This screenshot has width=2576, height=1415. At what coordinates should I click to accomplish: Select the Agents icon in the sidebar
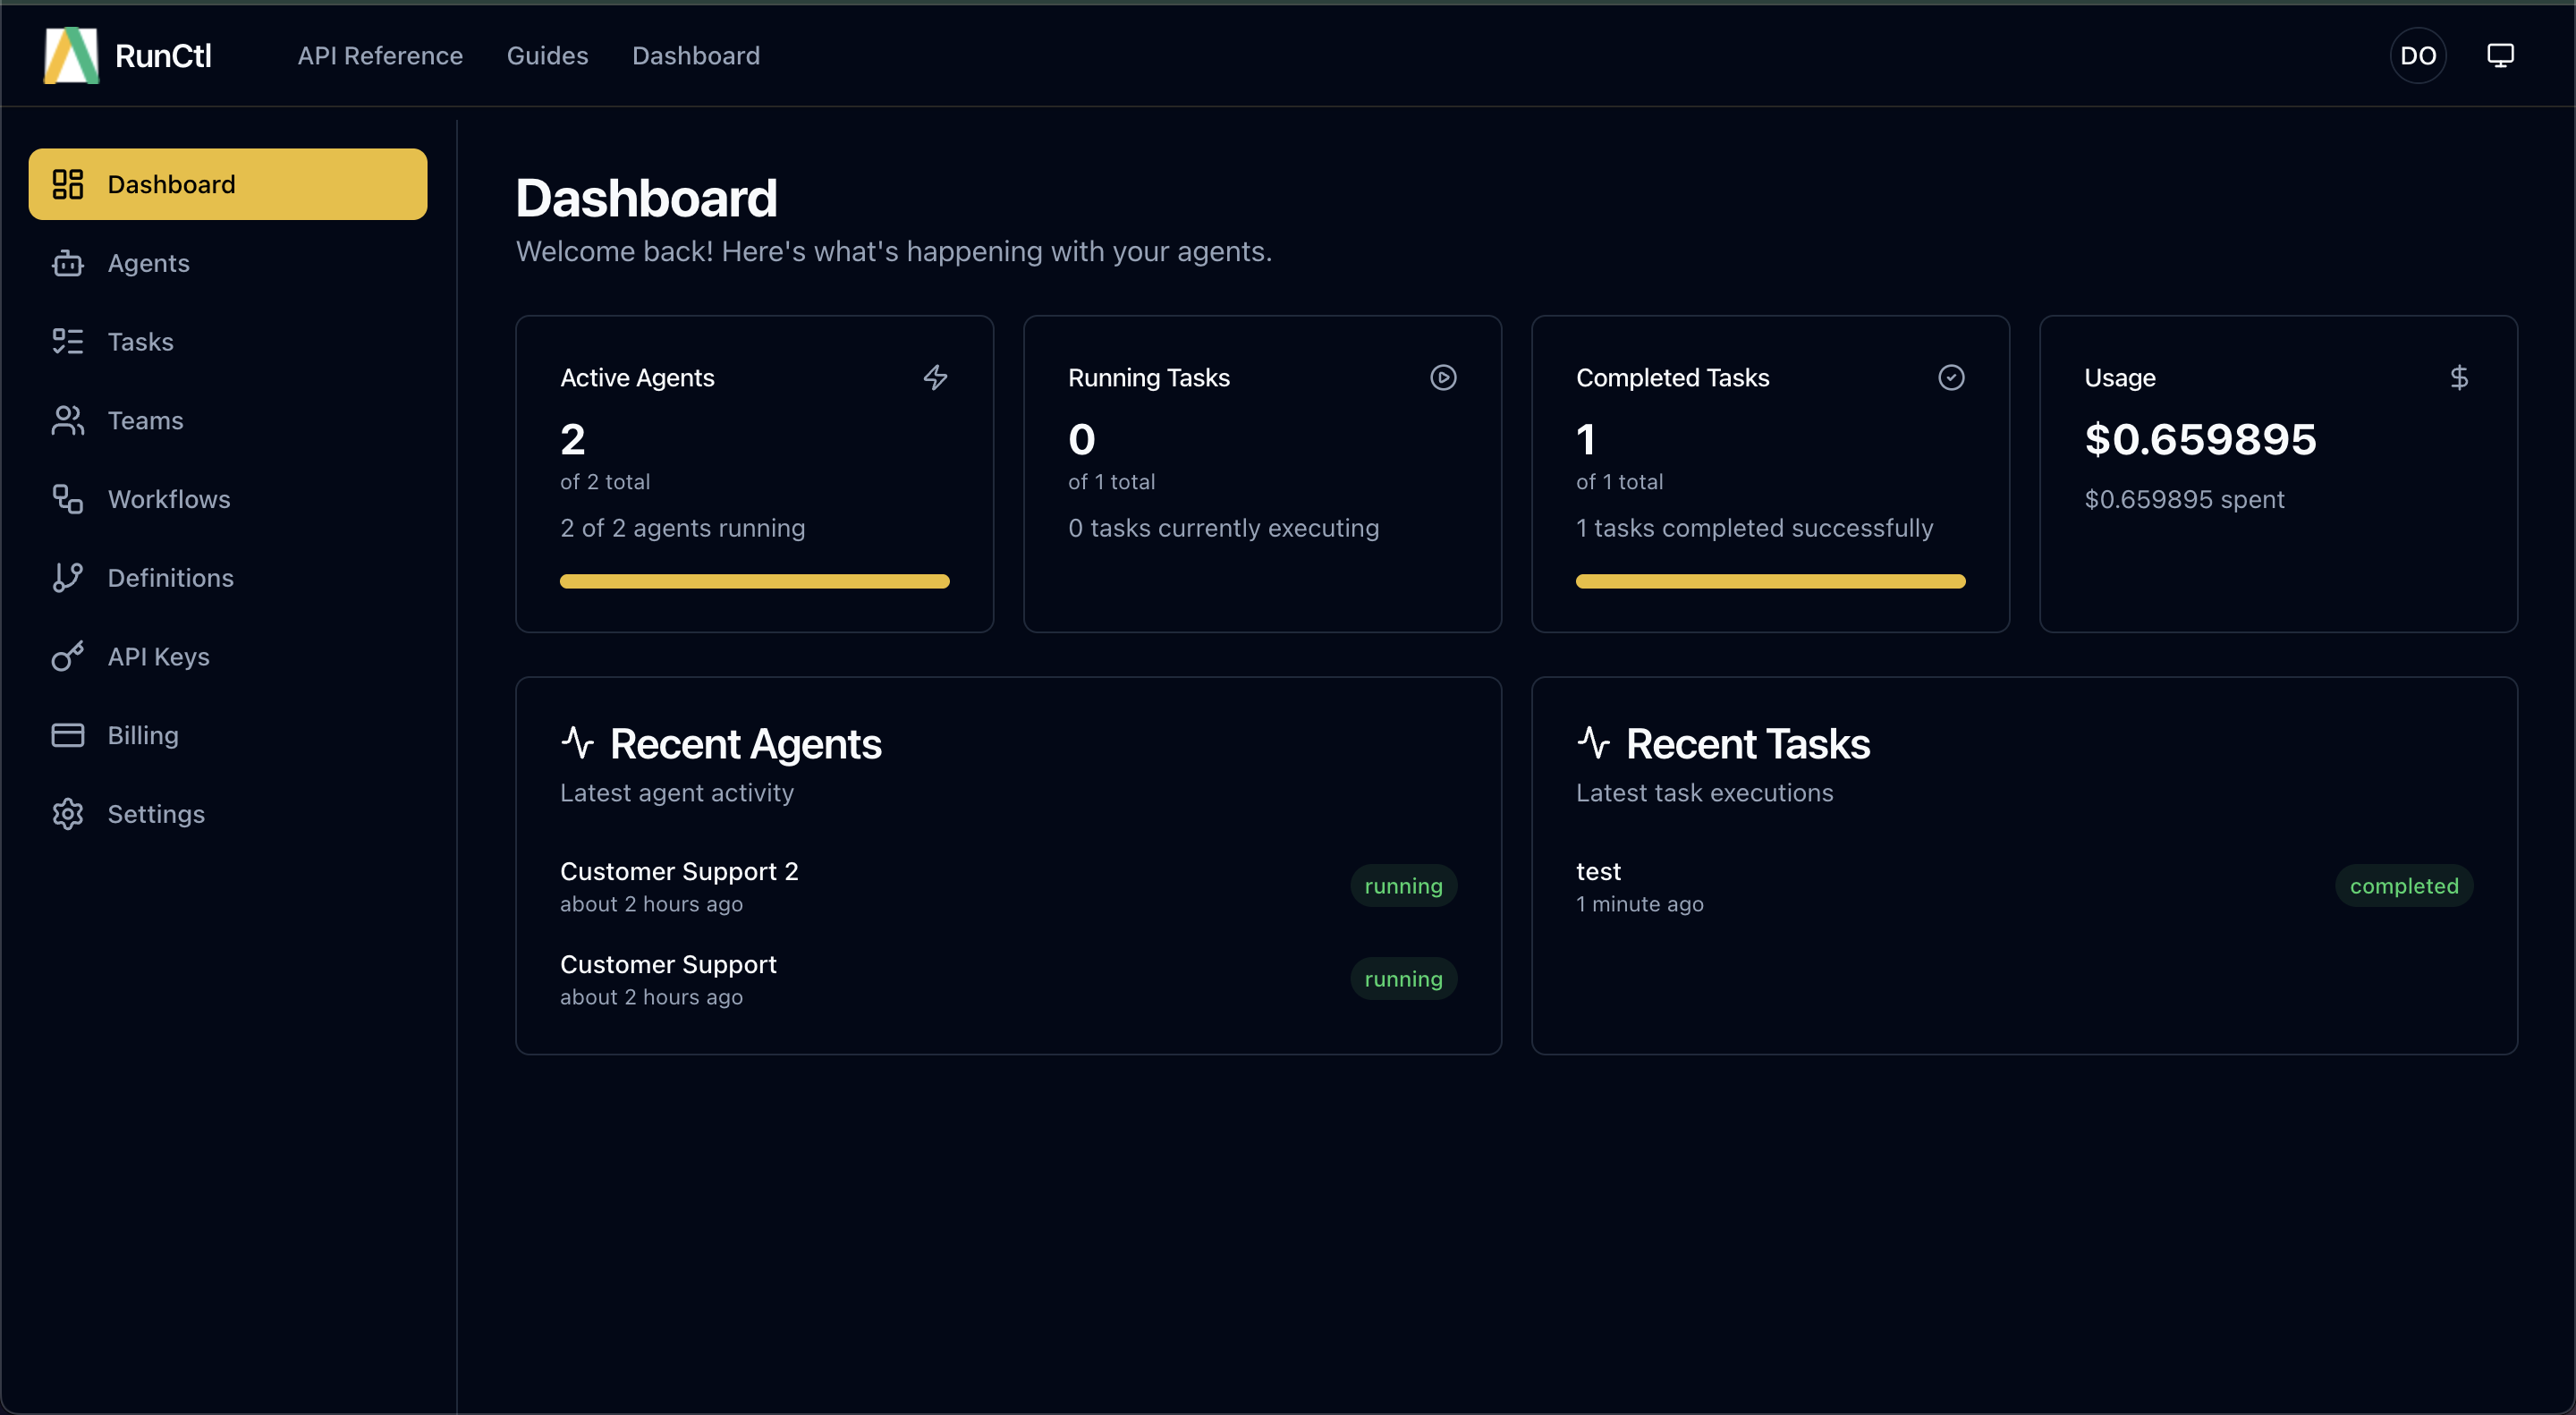click(x=67, y=263)
